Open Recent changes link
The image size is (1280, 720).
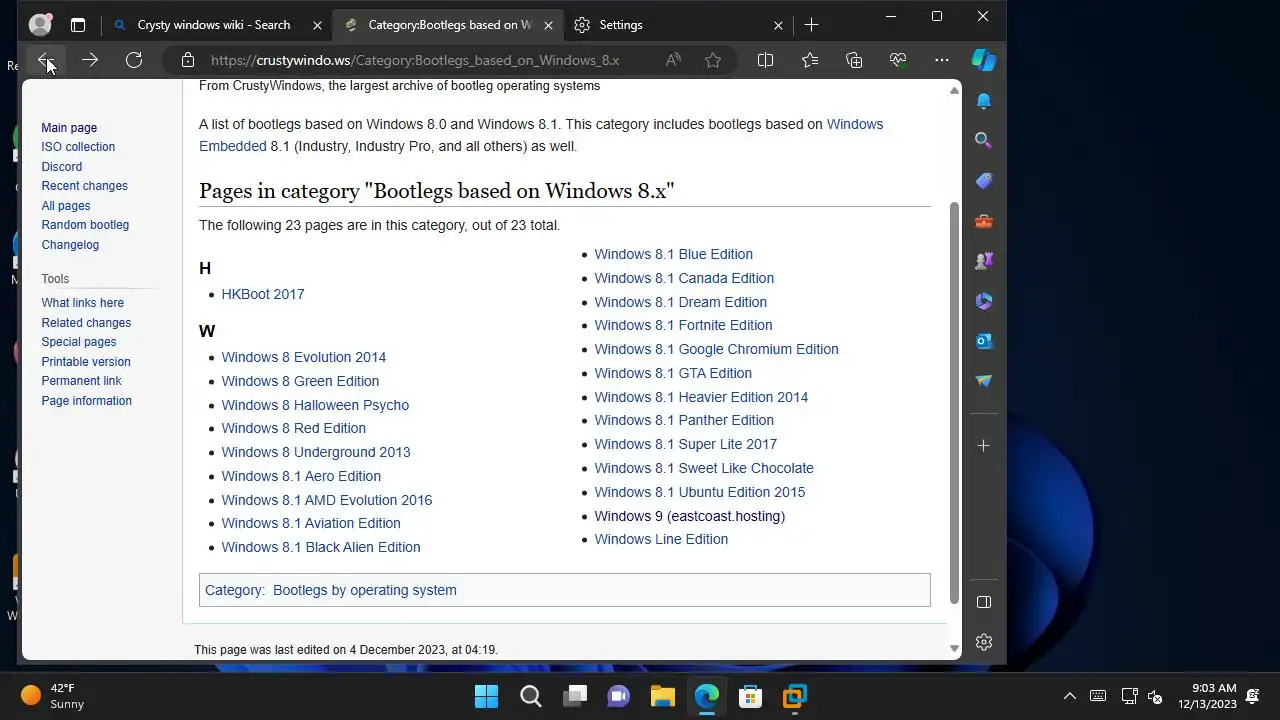[84, 186]
